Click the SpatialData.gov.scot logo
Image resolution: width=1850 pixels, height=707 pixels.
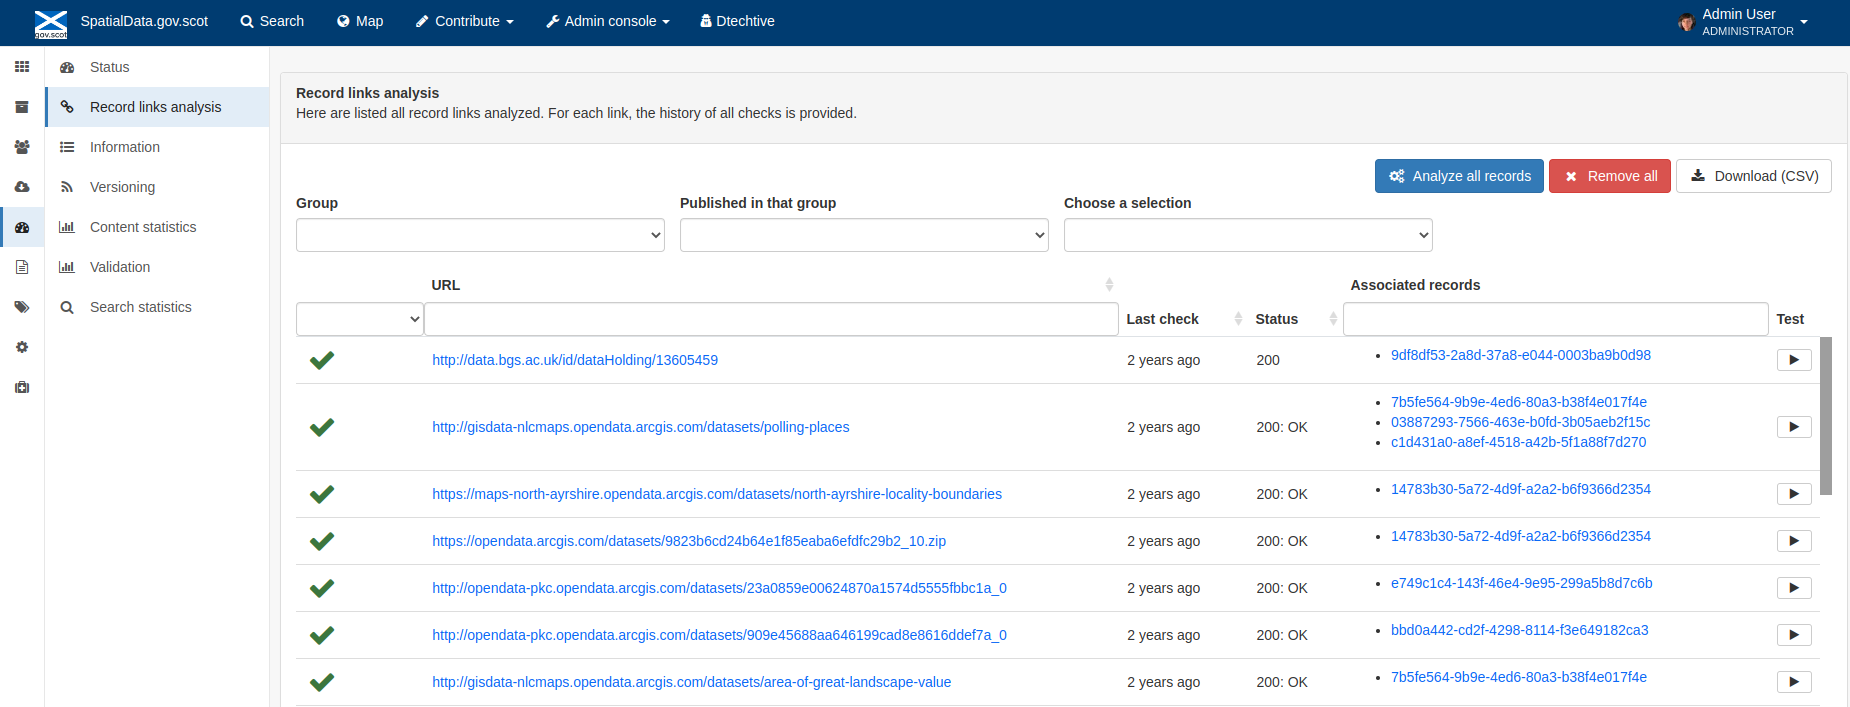51,24
